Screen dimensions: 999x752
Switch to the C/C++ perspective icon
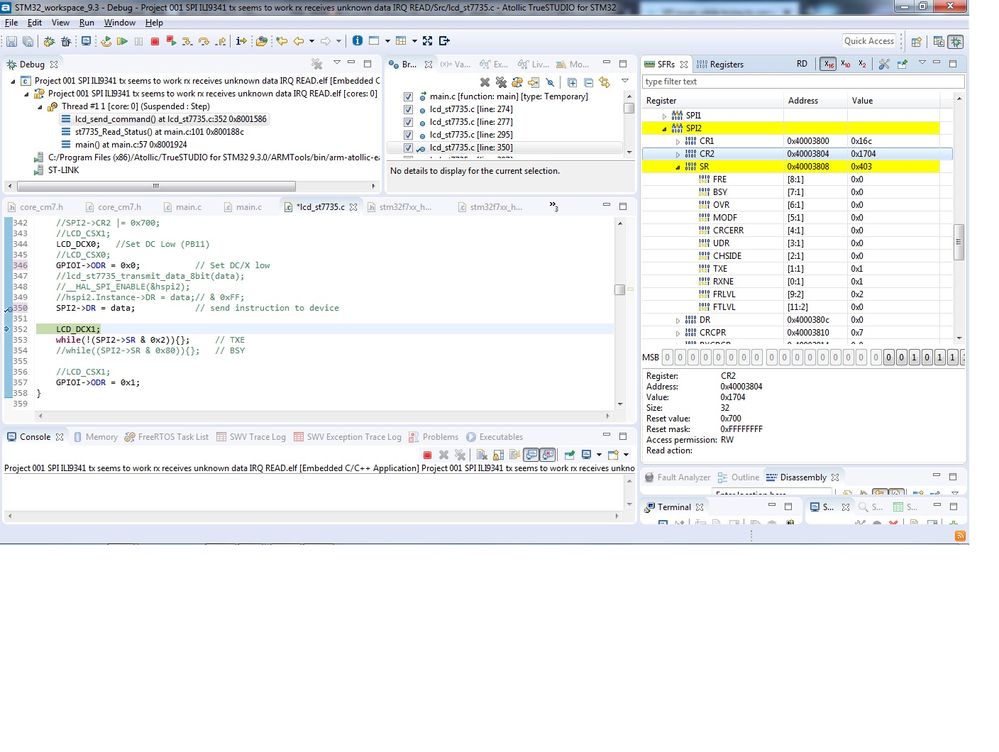(x=938, y=41)
